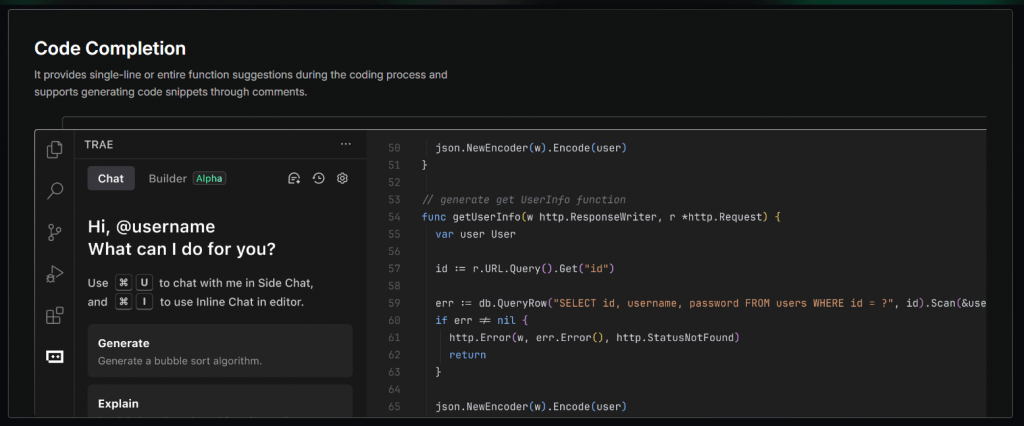
Task: Click the TRAE panel title
Action: point(99,144)
